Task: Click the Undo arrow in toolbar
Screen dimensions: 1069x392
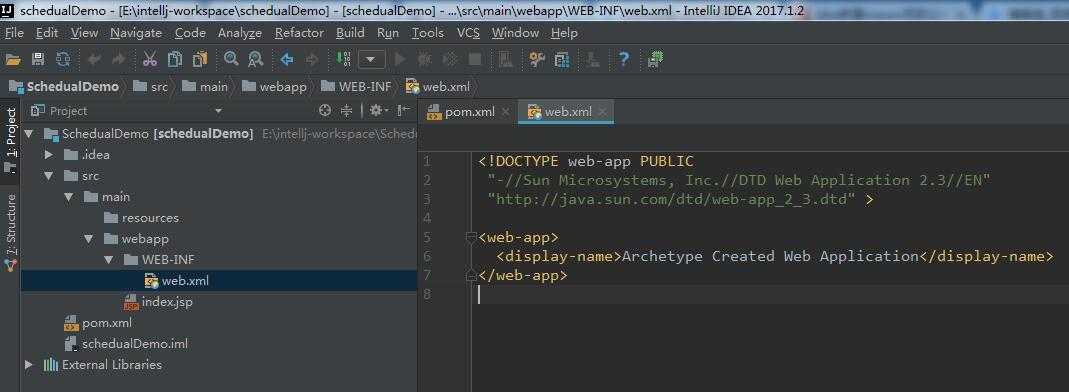Action: 94,60
